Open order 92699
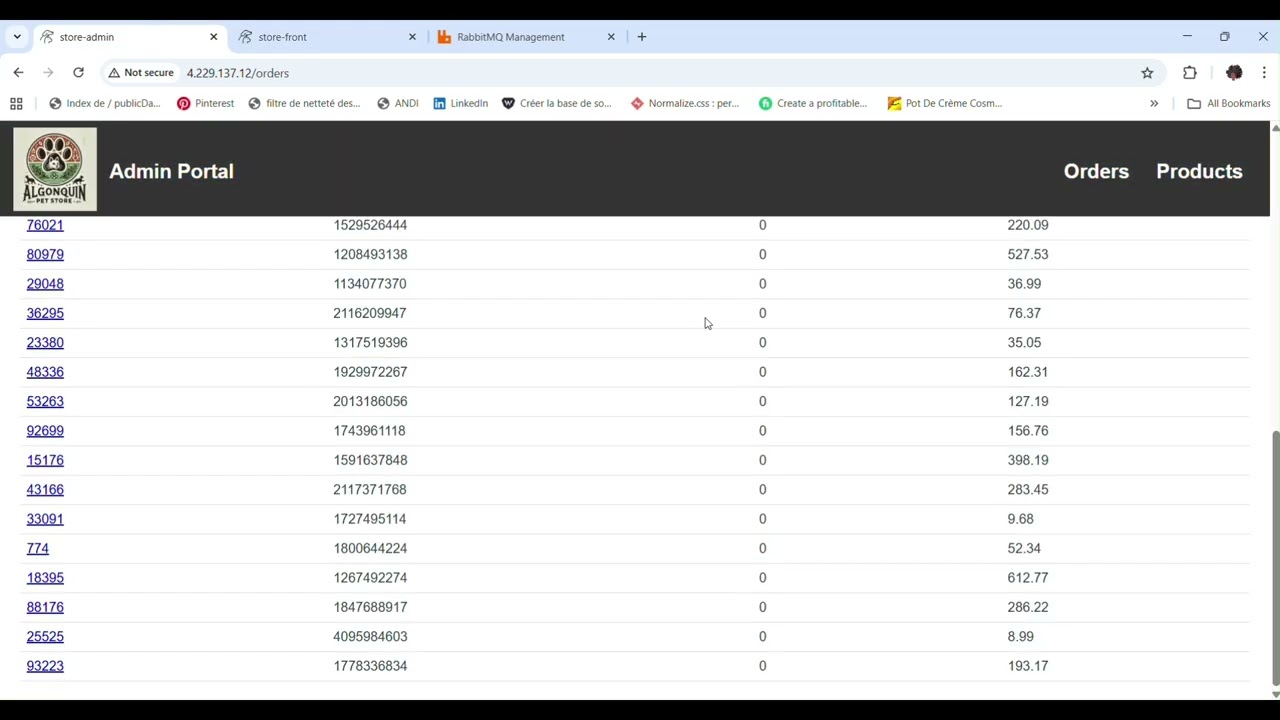The width and height of the screenshot is (1280, 720). tap(45, 431)
